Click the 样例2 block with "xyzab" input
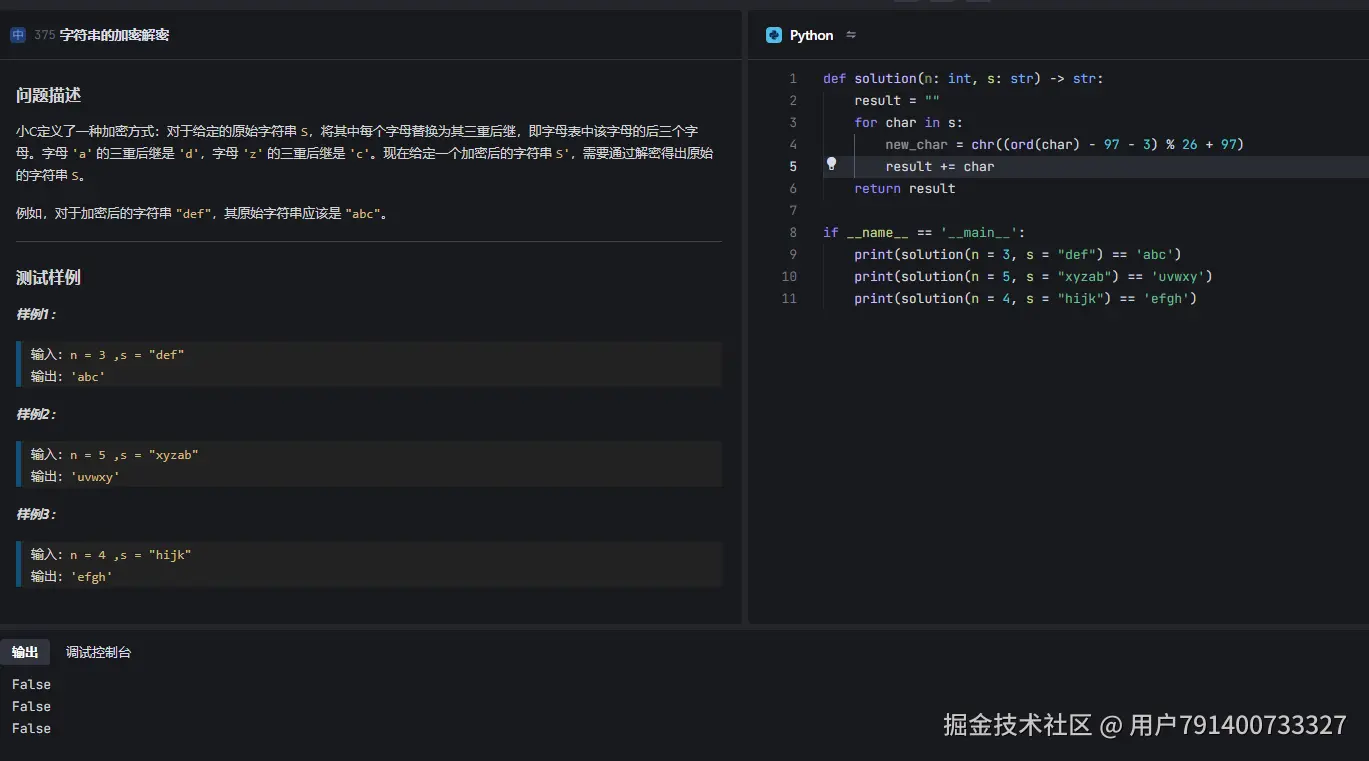Screen dimensions: 1369x761 (370, 465)
